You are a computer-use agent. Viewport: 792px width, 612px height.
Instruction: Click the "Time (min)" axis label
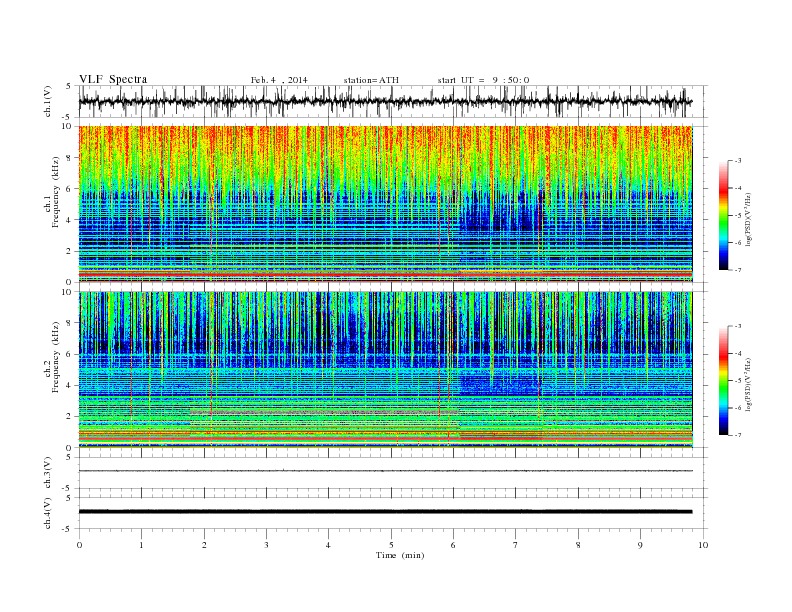[400, 555]
